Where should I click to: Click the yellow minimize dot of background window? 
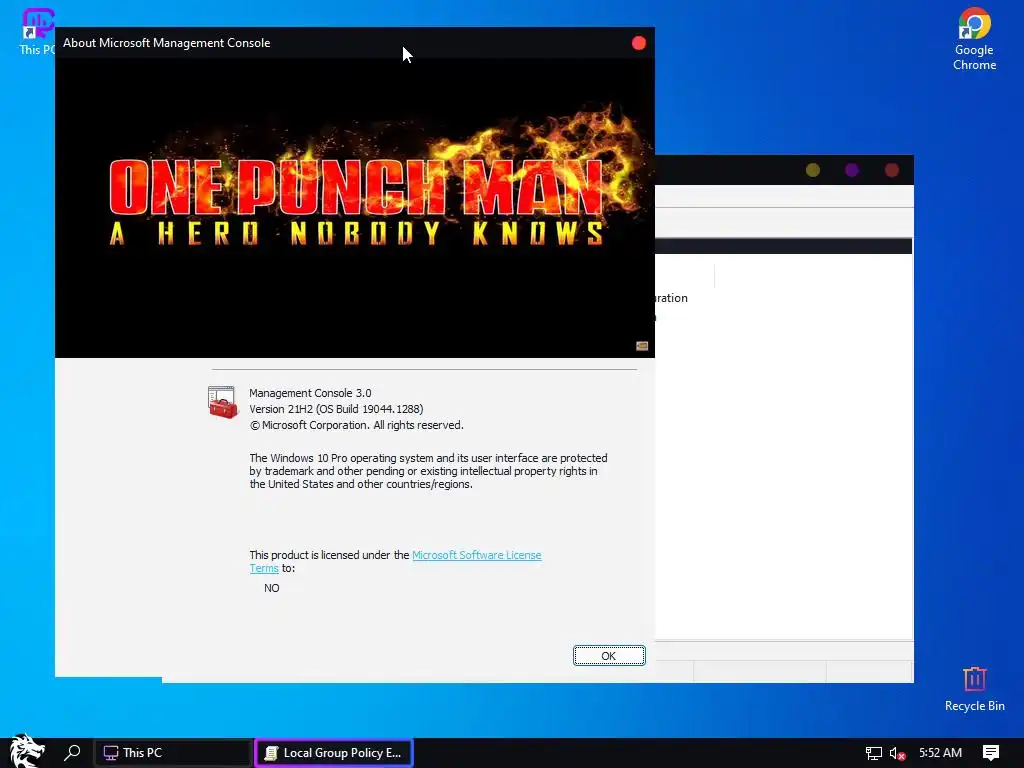point(812,170)
